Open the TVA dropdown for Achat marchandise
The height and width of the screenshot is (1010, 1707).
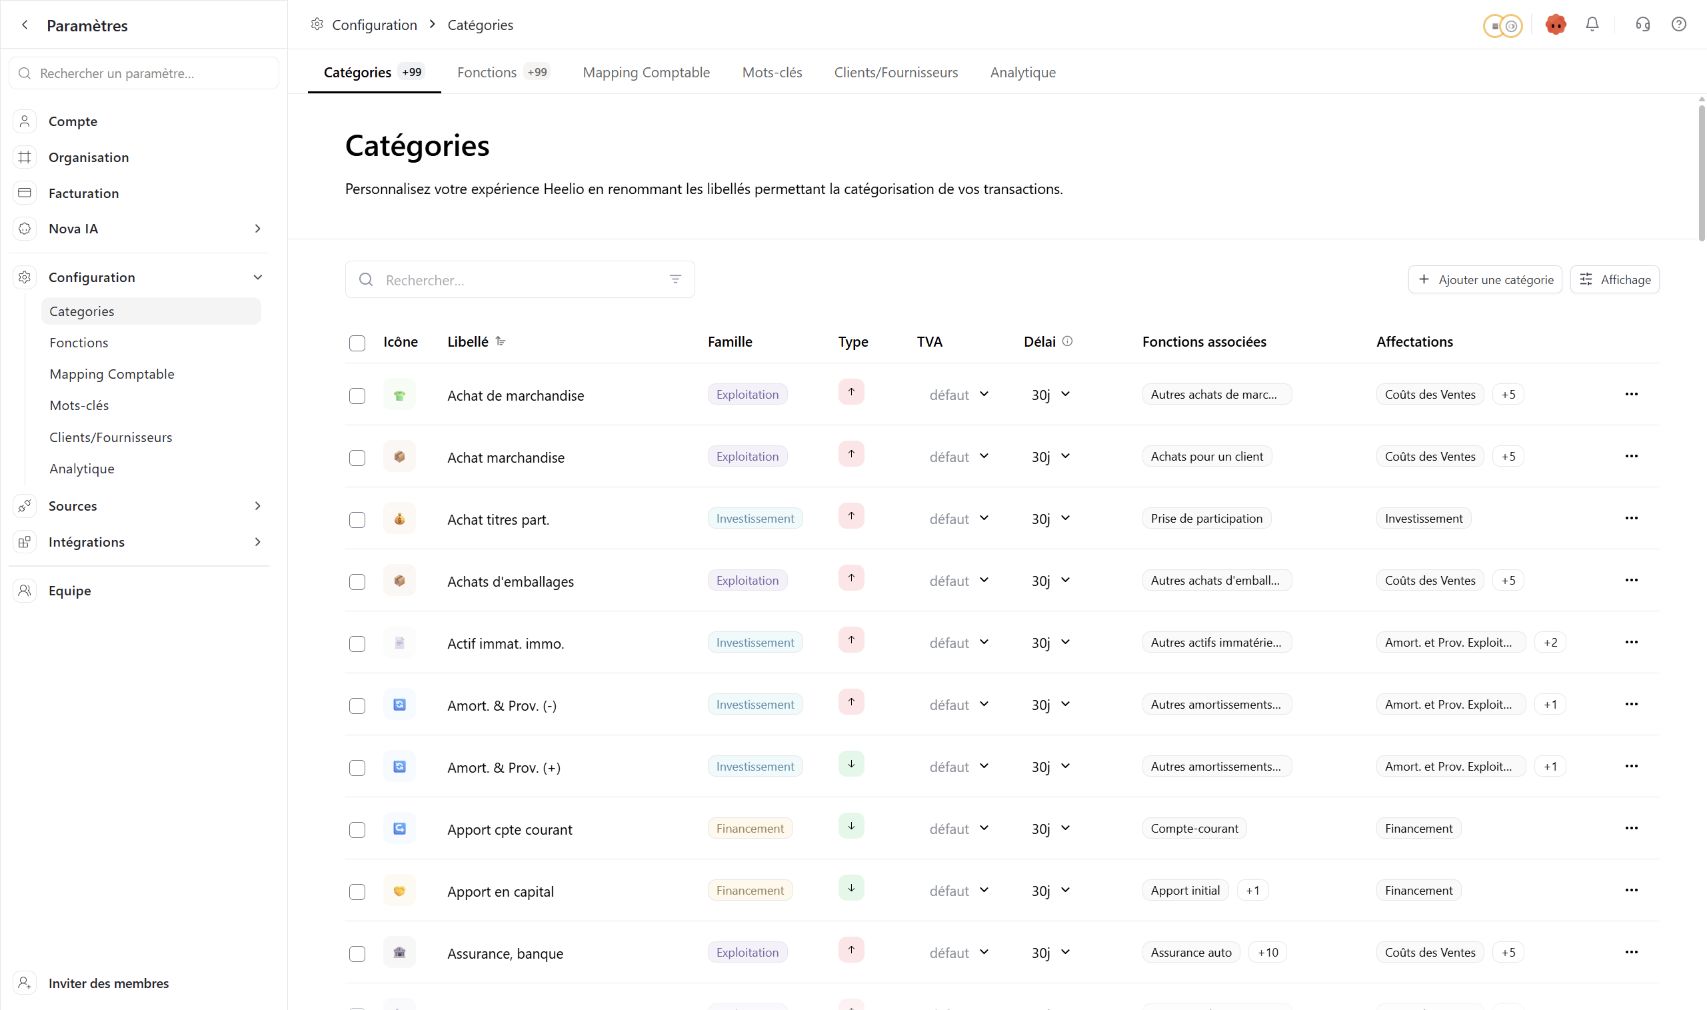coord(958,457)
